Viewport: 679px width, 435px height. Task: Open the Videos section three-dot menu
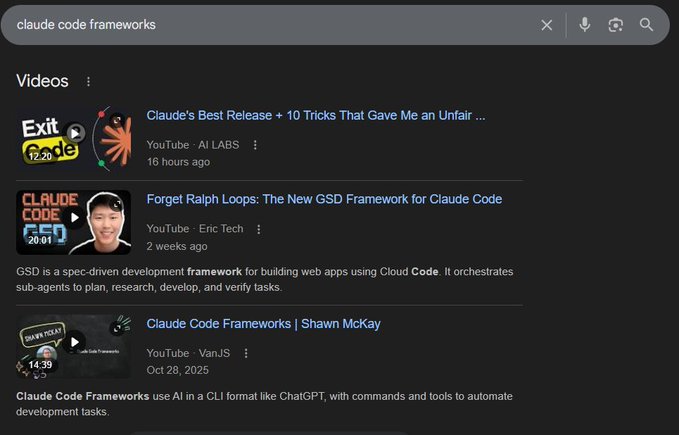tap(88, 82)
